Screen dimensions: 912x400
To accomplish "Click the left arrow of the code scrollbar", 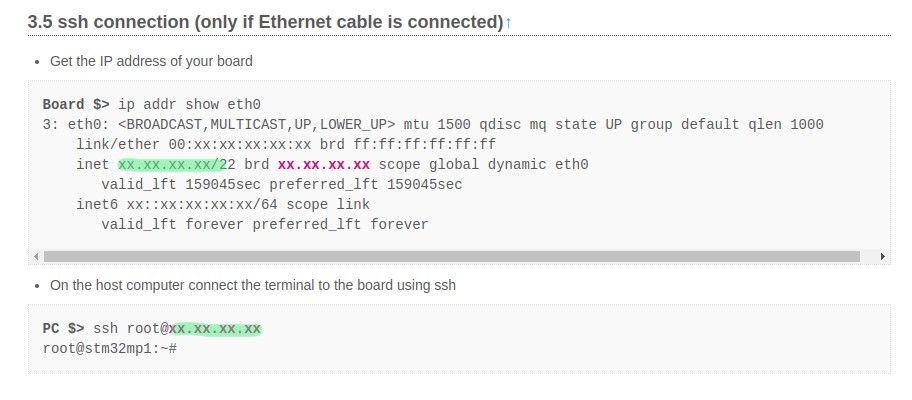I will coord(35,257).
